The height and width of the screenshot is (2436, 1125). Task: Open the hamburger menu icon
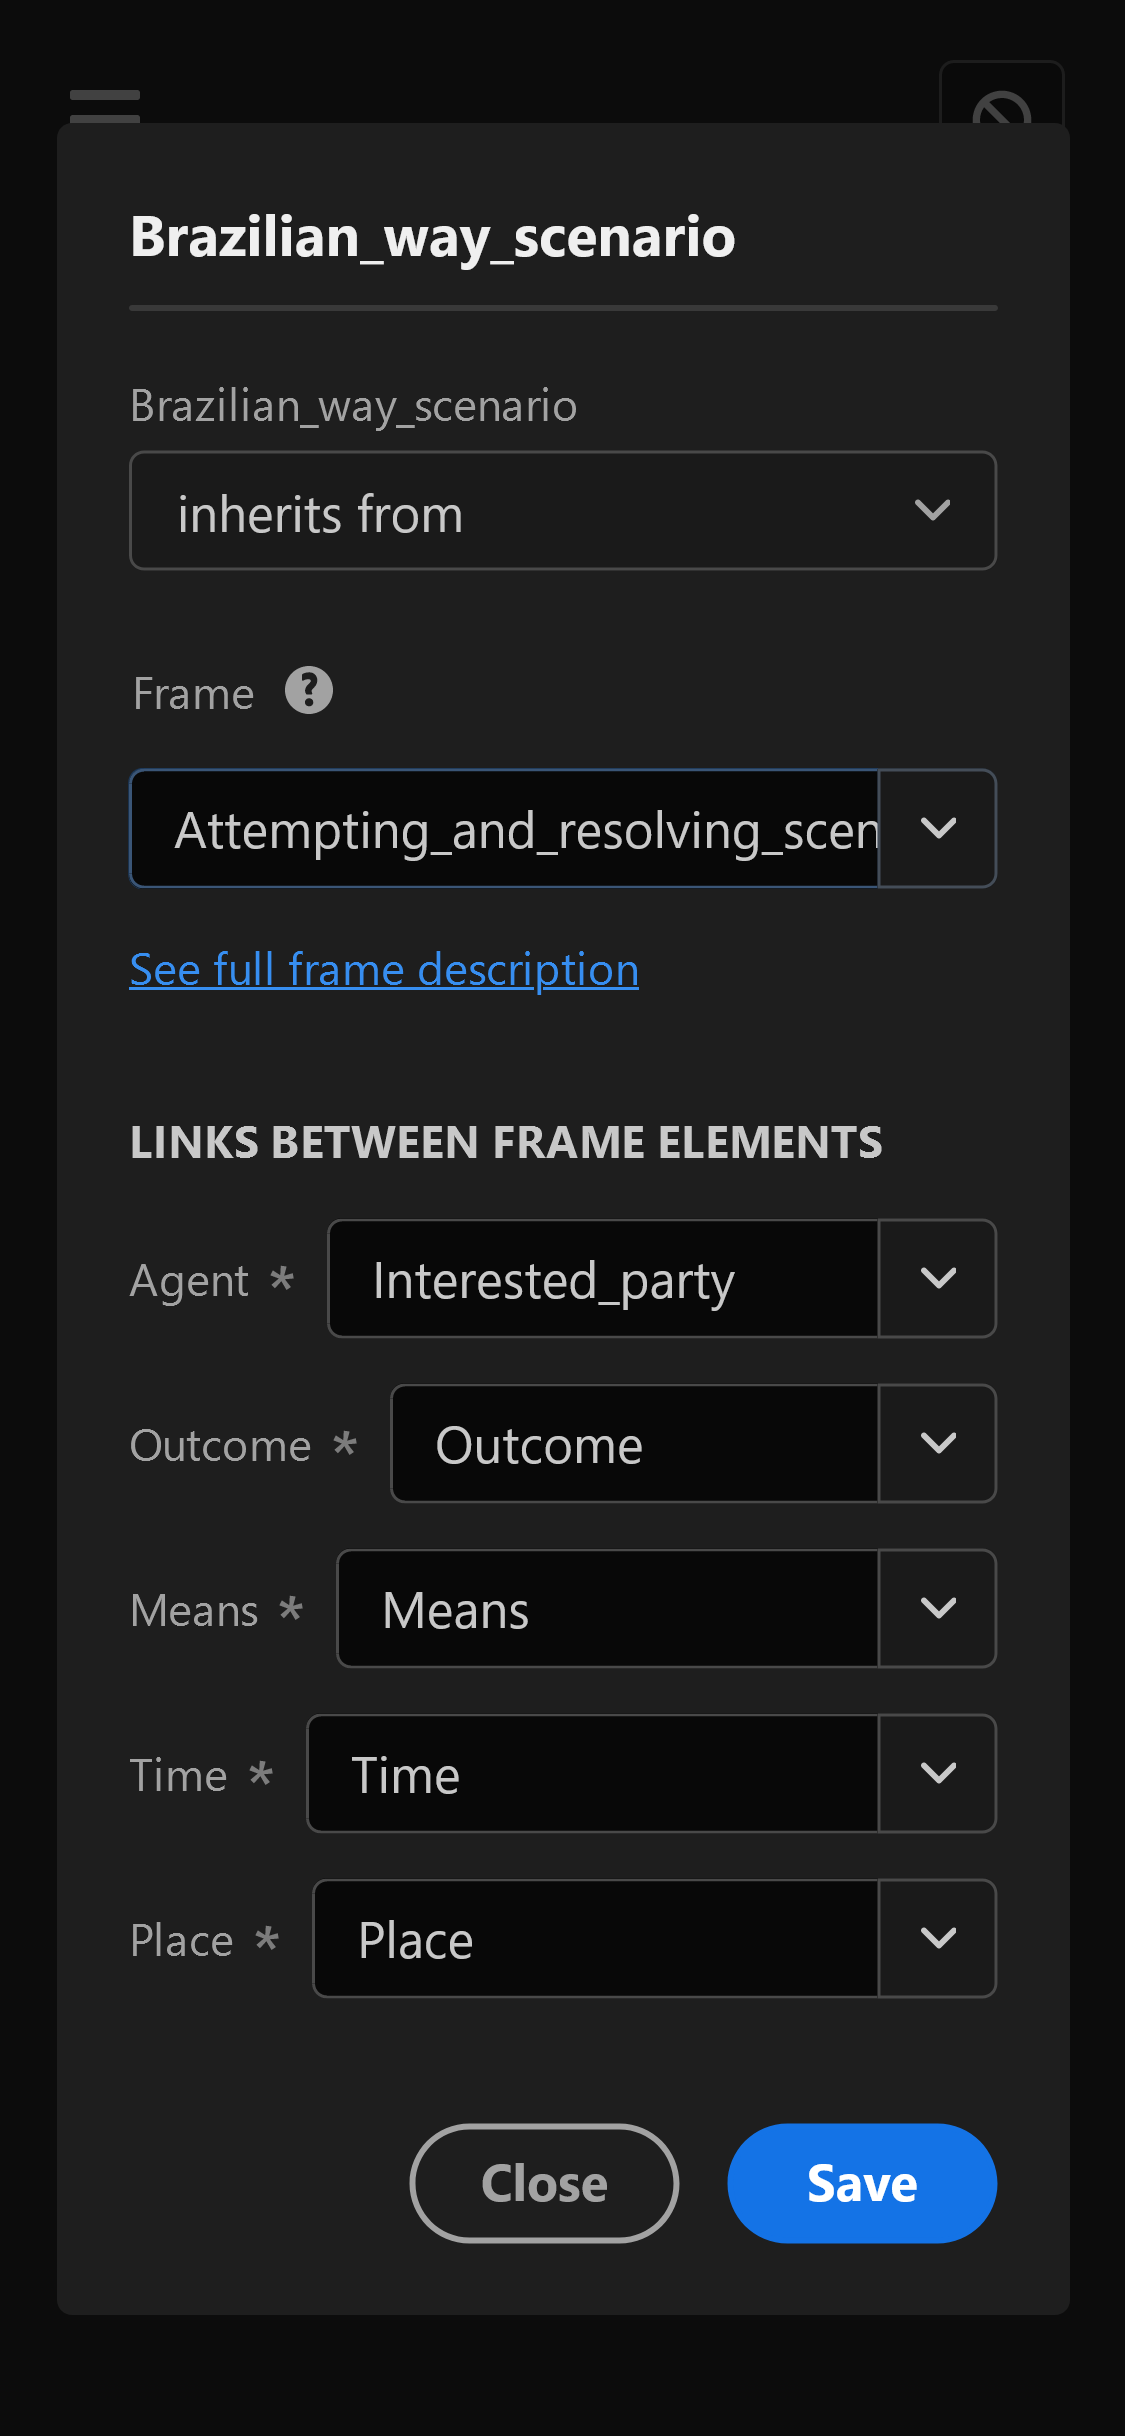point(105,105)
